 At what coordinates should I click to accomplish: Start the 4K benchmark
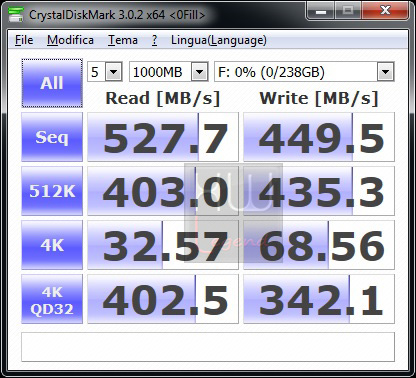(52, 245)
